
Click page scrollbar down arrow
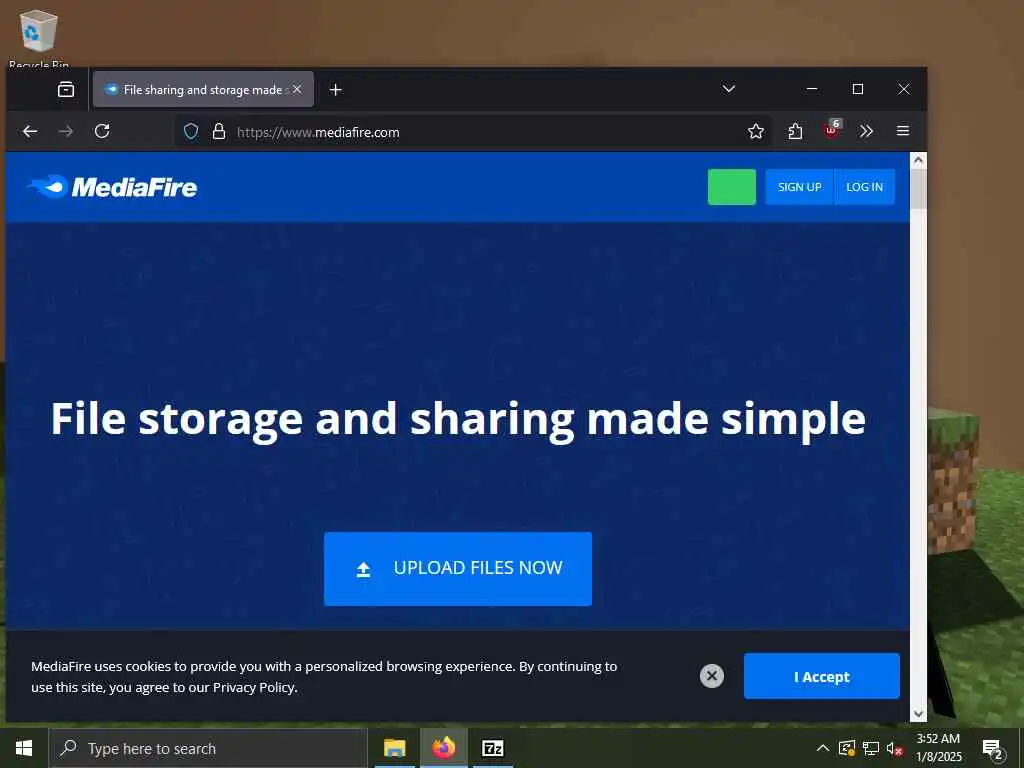(x=918, y=714)
